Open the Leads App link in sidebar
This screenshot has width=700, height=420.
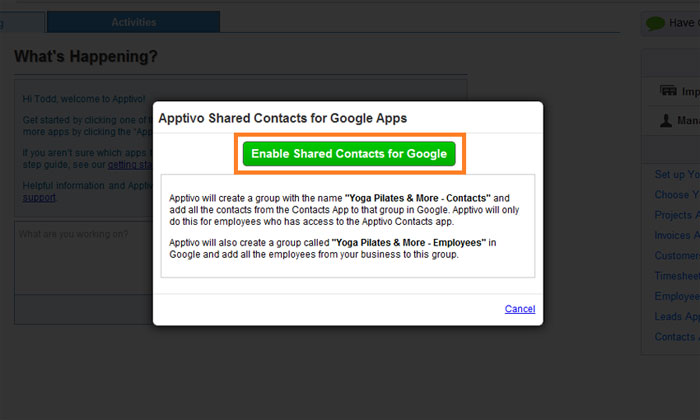[676, 316]
